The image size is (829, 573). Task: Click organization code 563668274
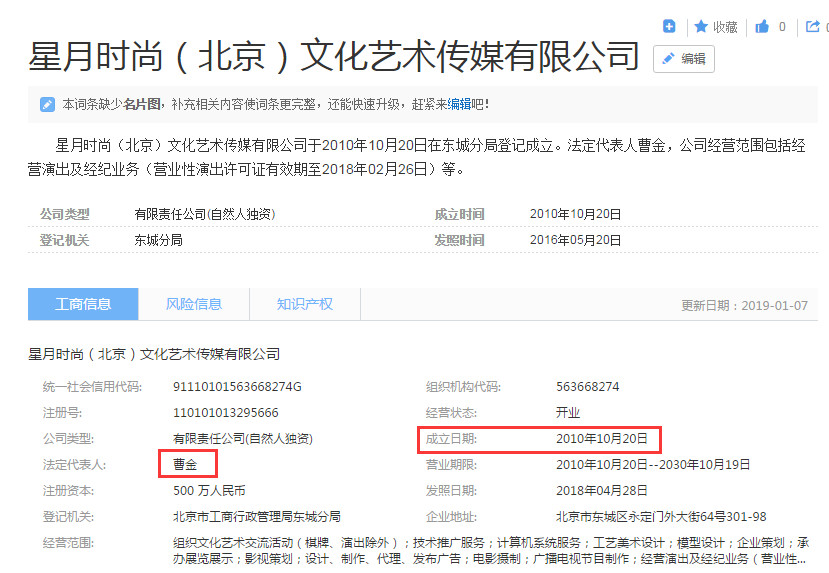[x=587, y=387]
